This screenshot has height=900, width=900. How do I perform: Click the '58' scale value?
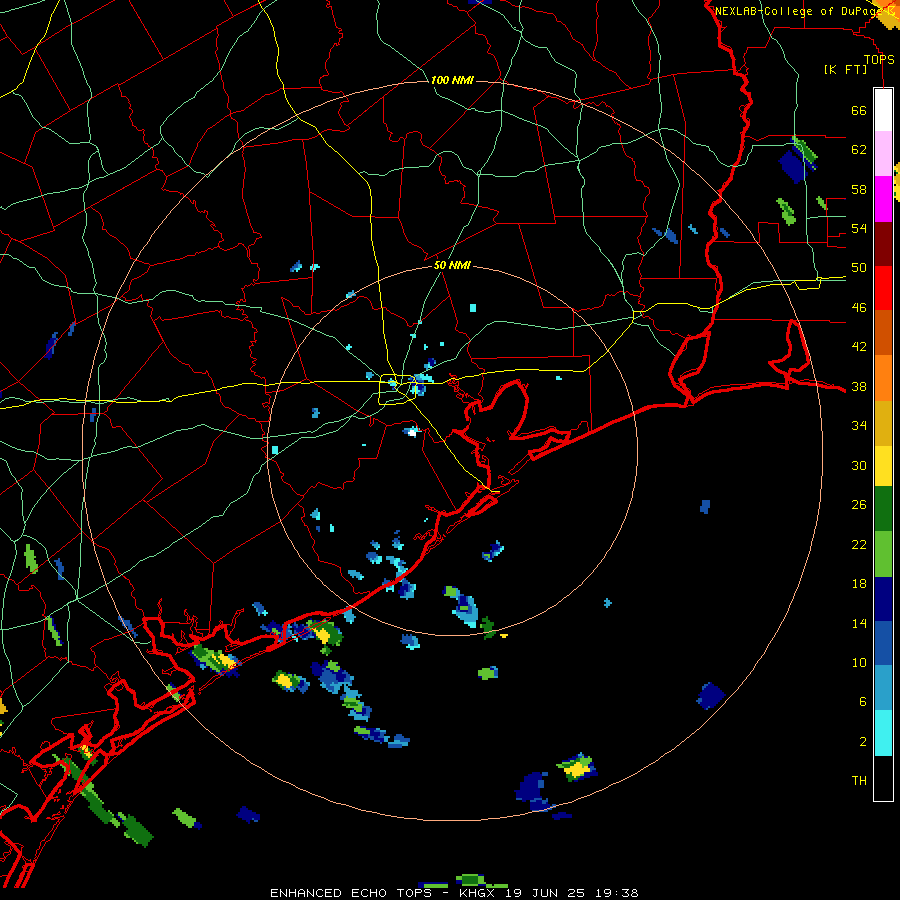coord(859,189)
